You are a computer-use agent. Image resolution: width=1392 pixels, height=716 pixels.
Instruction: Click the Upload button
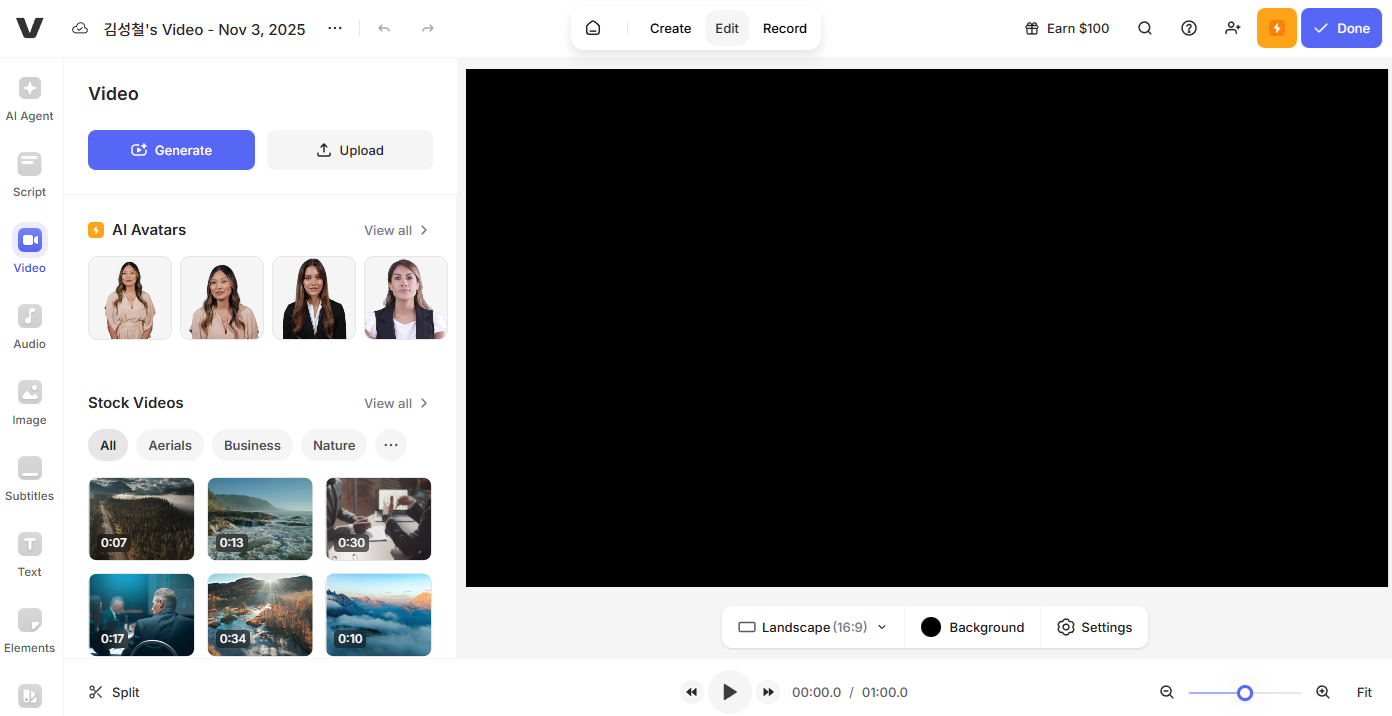pos(350,150)
